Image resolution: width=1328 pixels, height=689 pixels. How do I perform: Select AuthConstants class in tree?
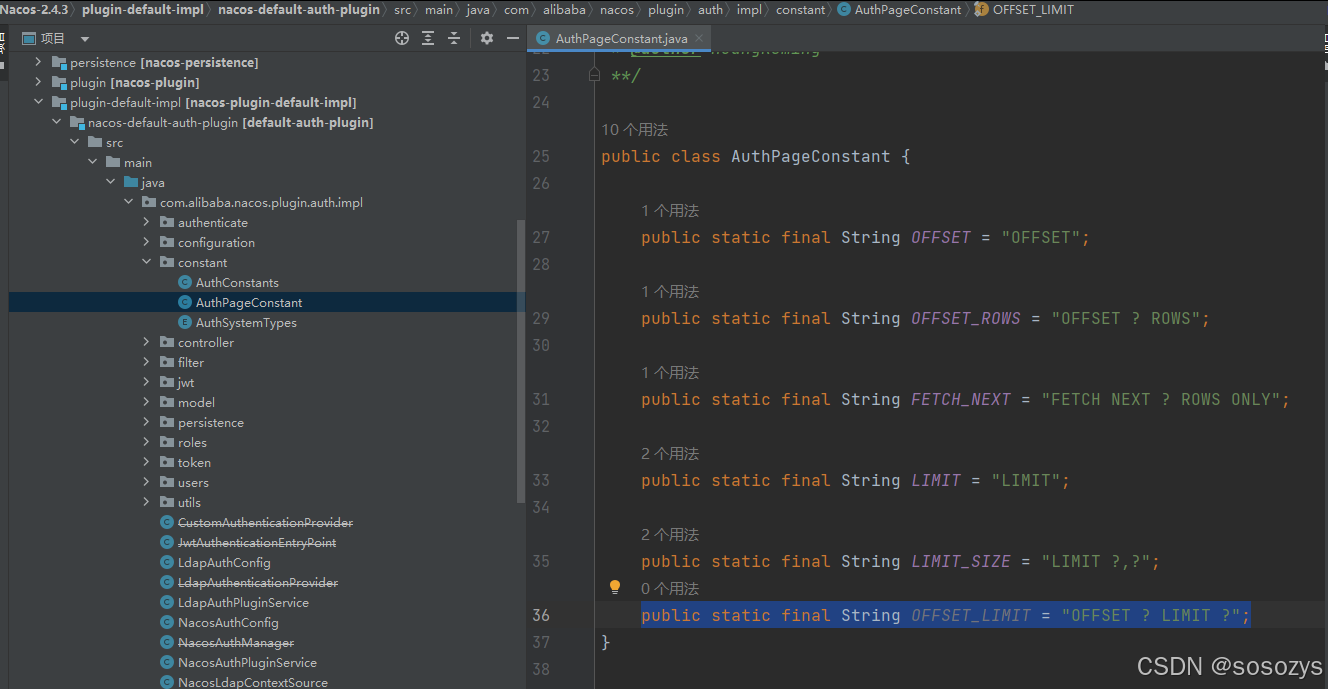click(237, 282)
